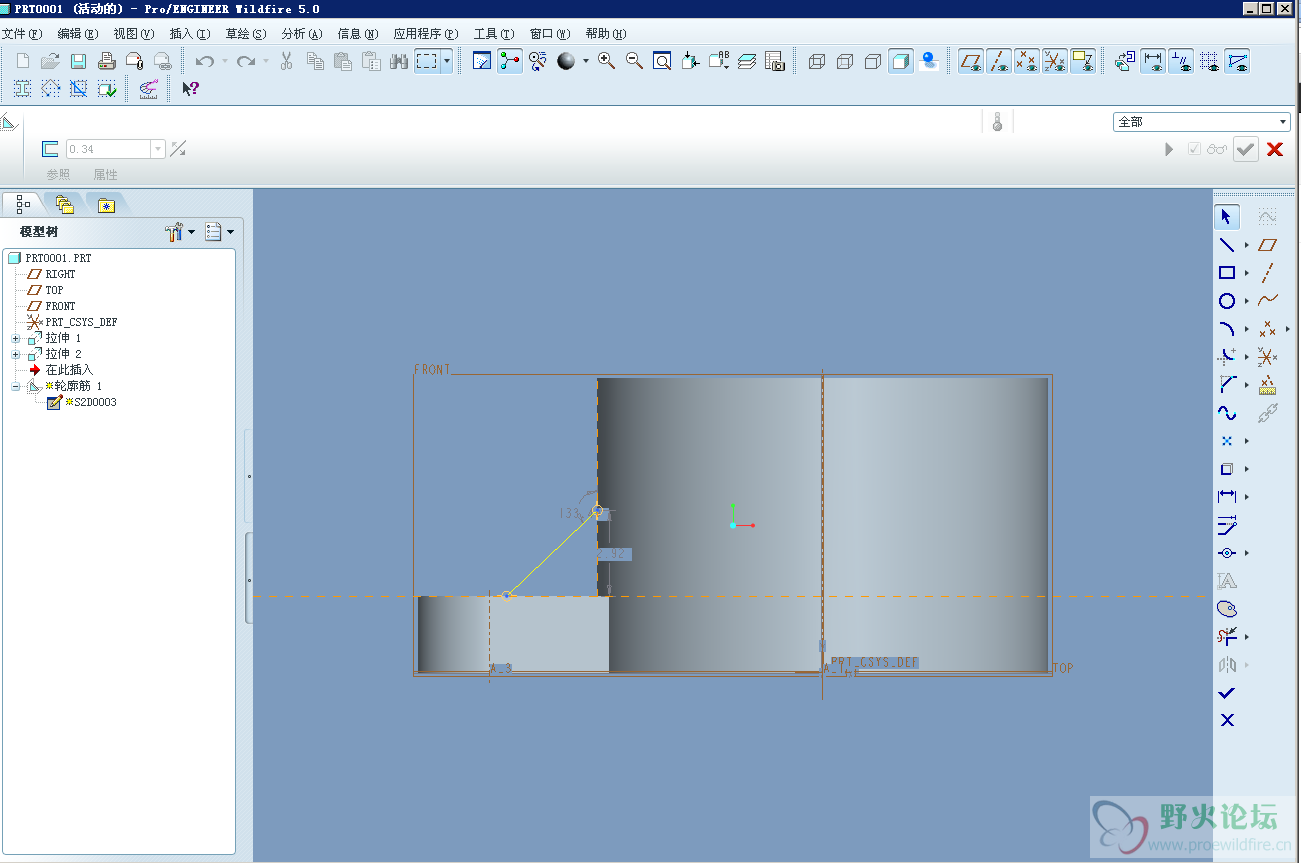Screen dimensions: 1301x863
Task: Open the layers icon in toolbar
Action: click(x=747, y=62)
